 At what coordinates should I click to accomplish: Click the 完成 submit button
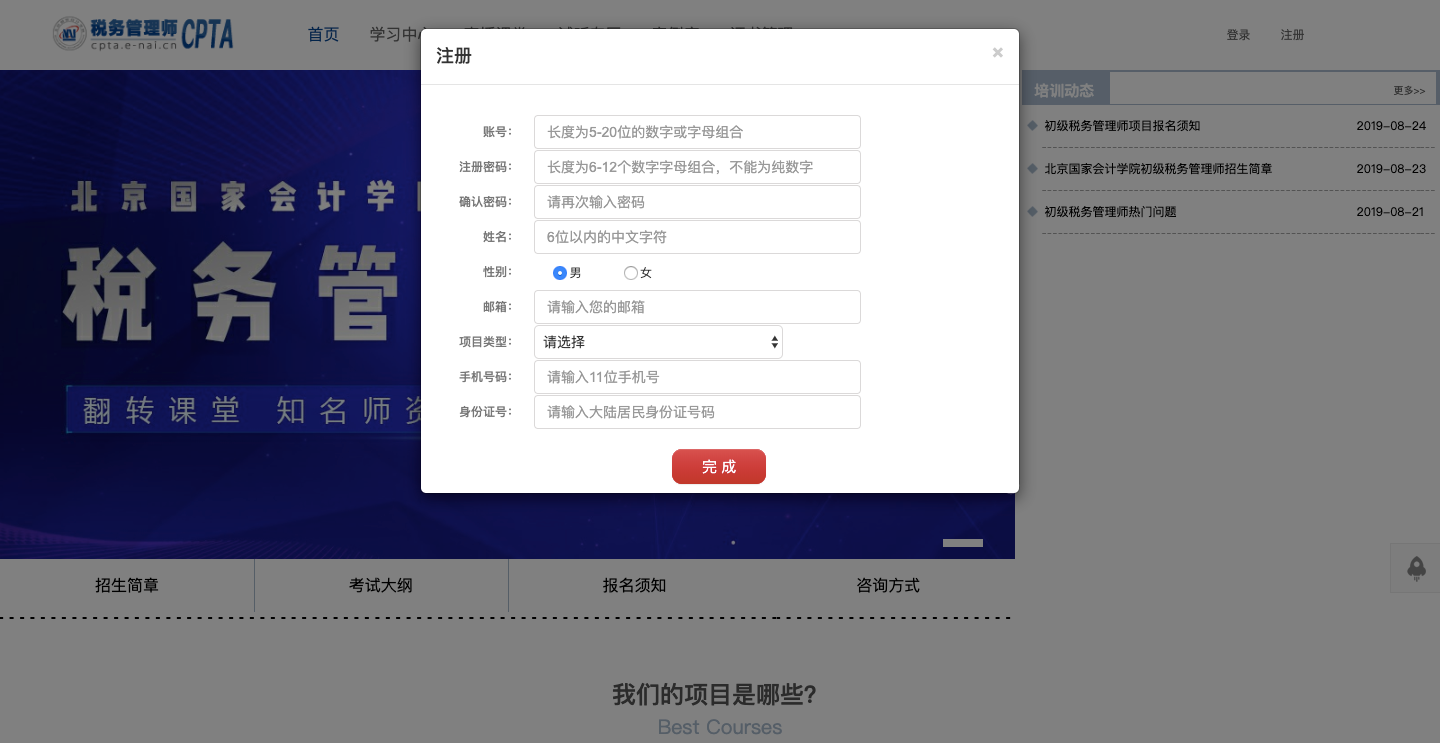[x=719, y=467]
